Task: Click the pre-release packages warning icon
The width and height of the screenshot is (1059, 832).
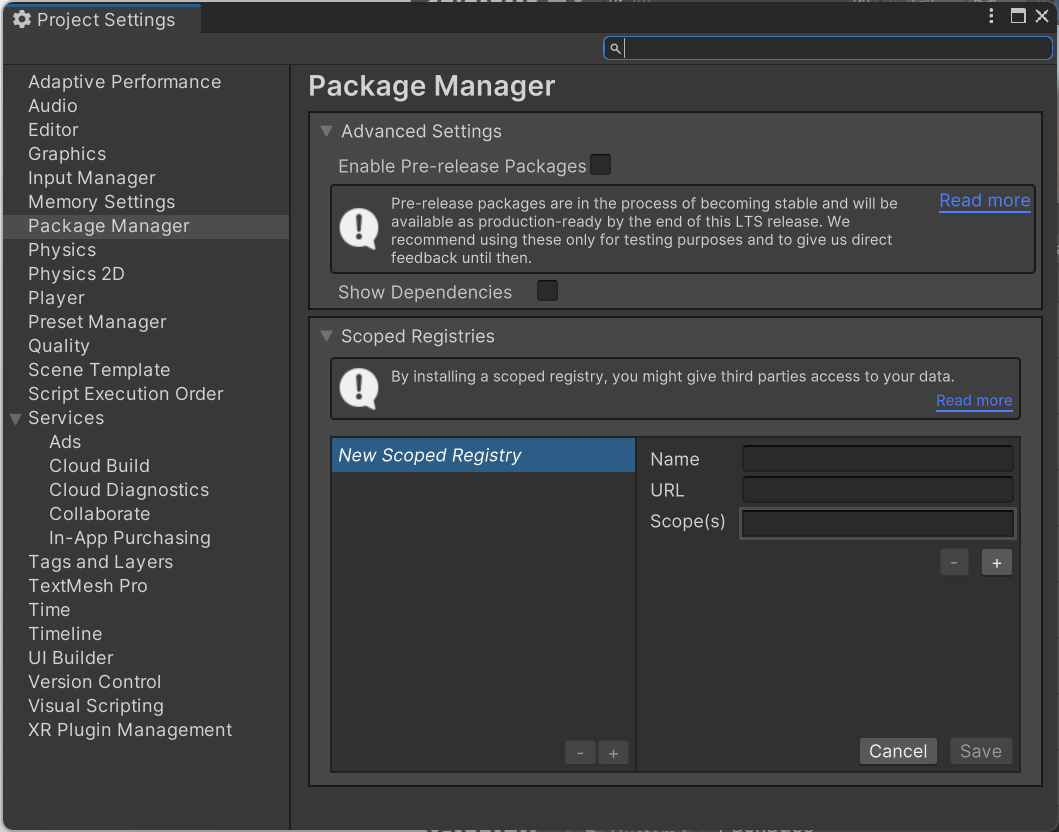Action: pos(359,228)
